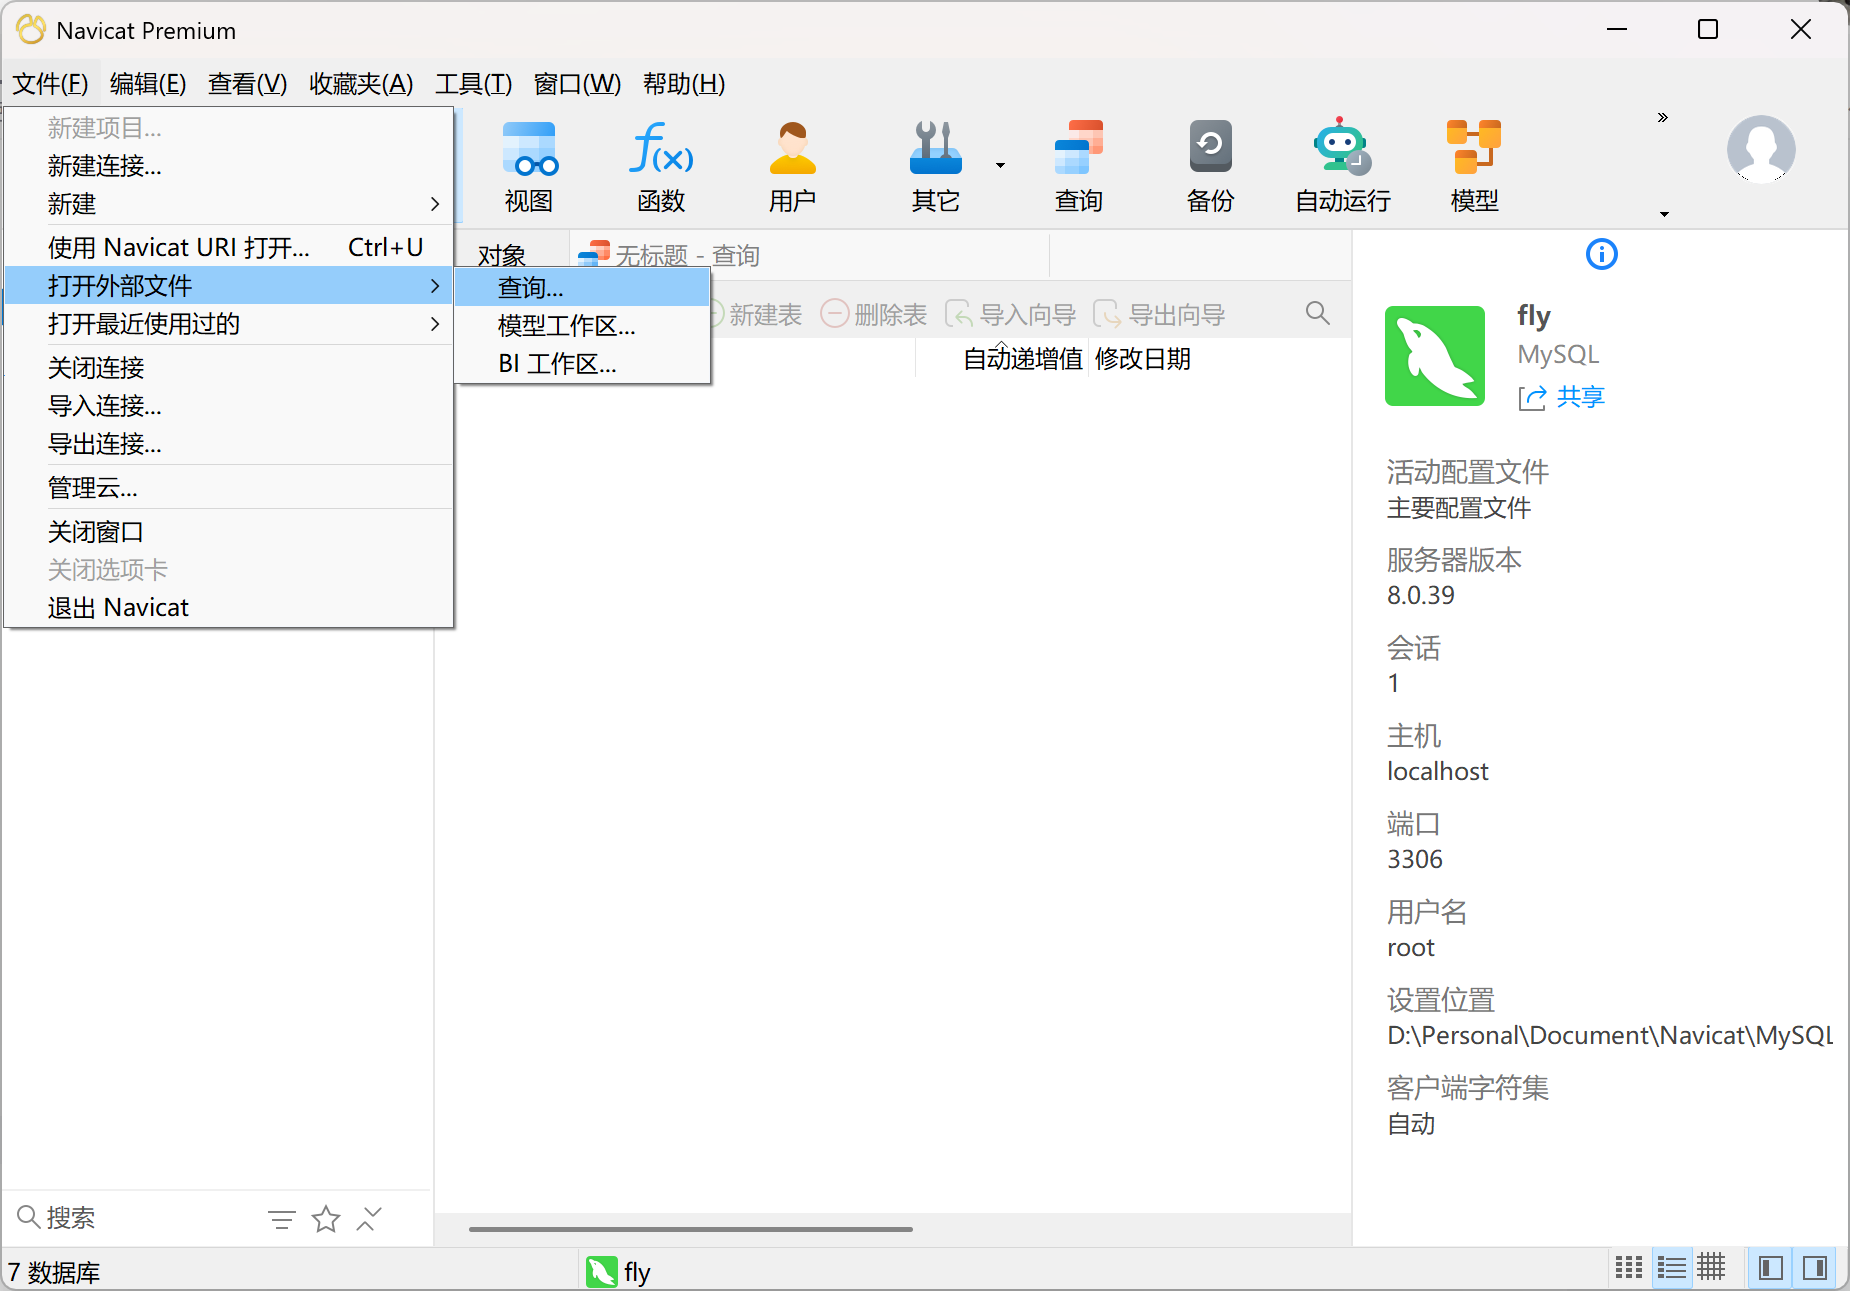Open the View (查看) menu

pos(247,84)
